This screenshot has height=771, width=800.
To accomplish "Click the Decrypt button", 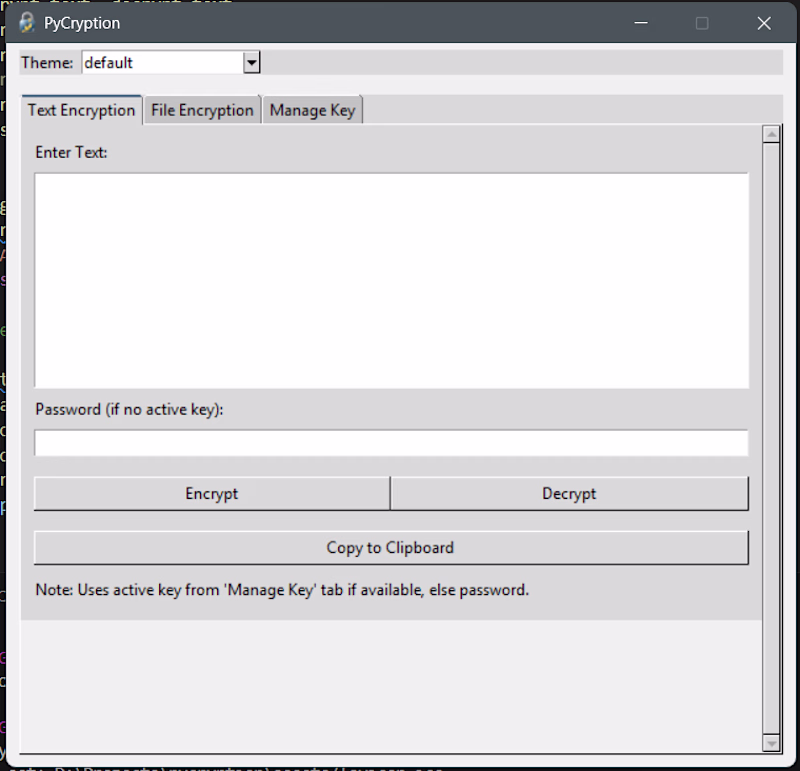I will 569,493.
